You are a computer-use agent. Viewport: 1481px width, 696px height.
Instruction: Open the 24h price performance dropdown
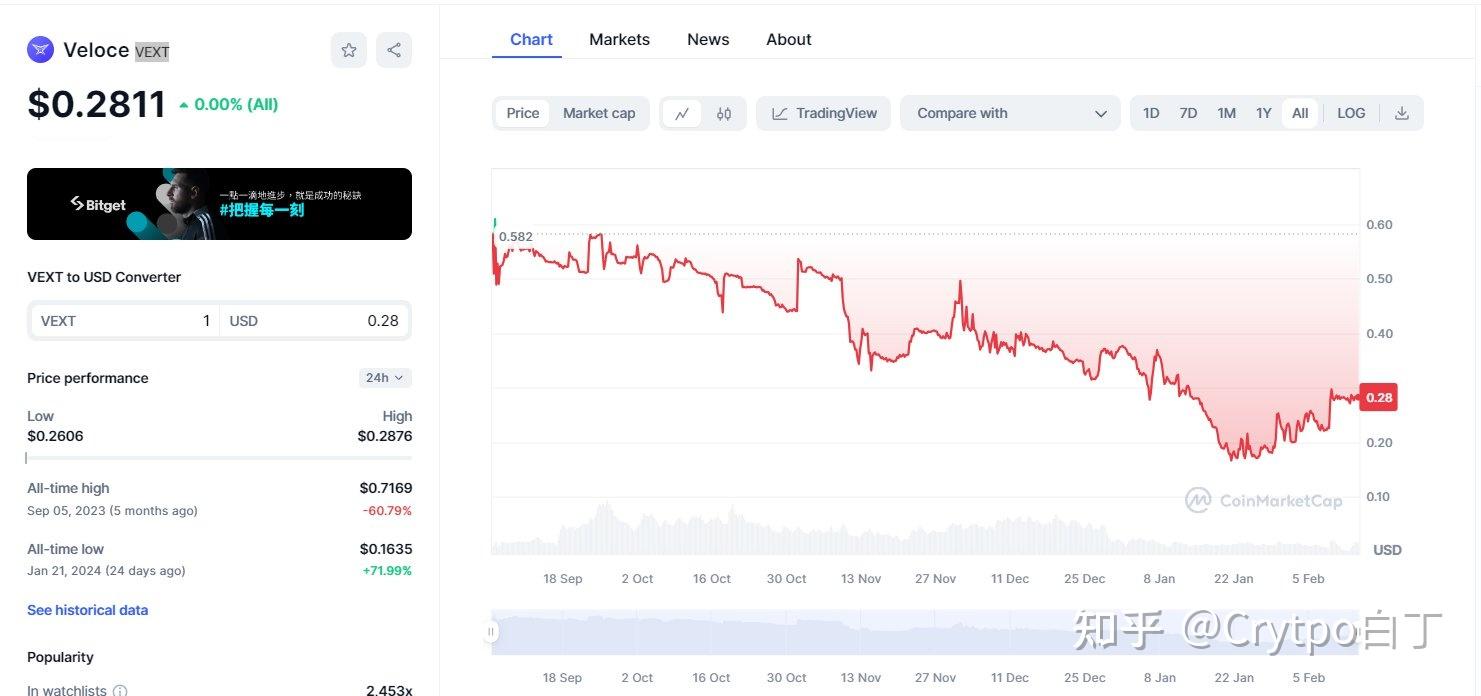385,378
